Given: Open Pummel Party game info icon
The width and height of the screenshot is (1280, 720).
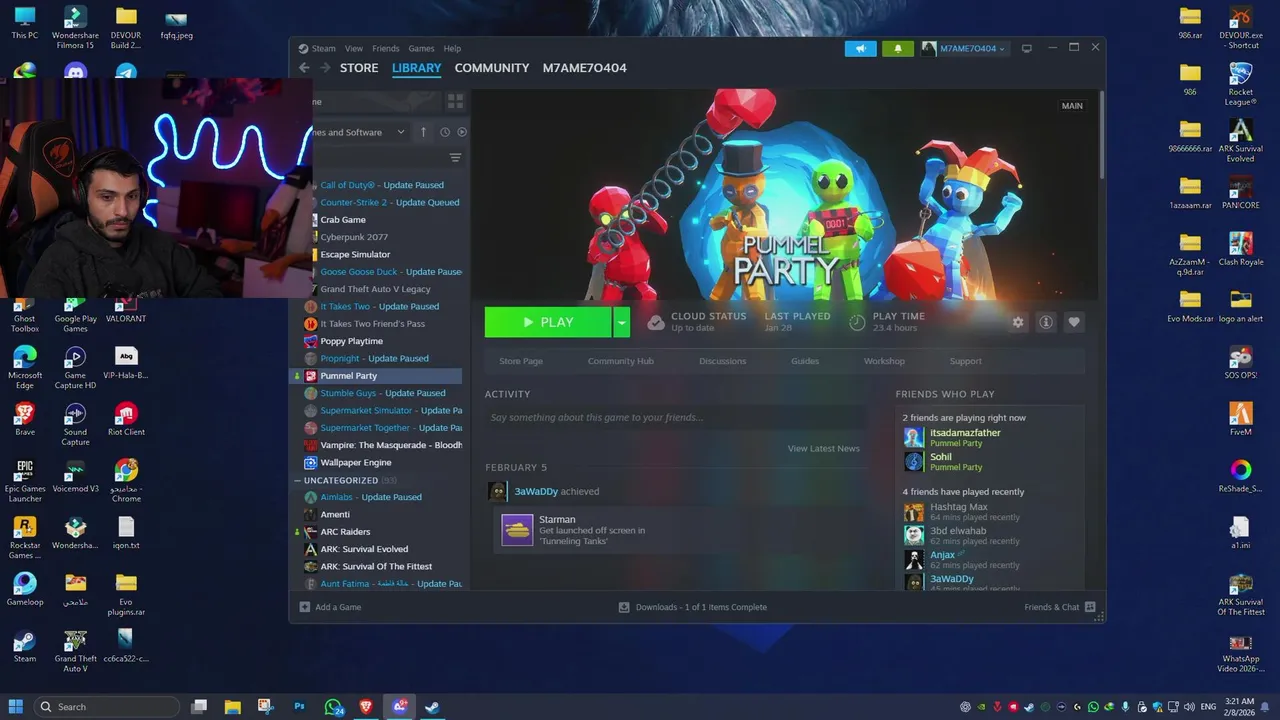Looking at the screenshot, I should point(1046,322).
